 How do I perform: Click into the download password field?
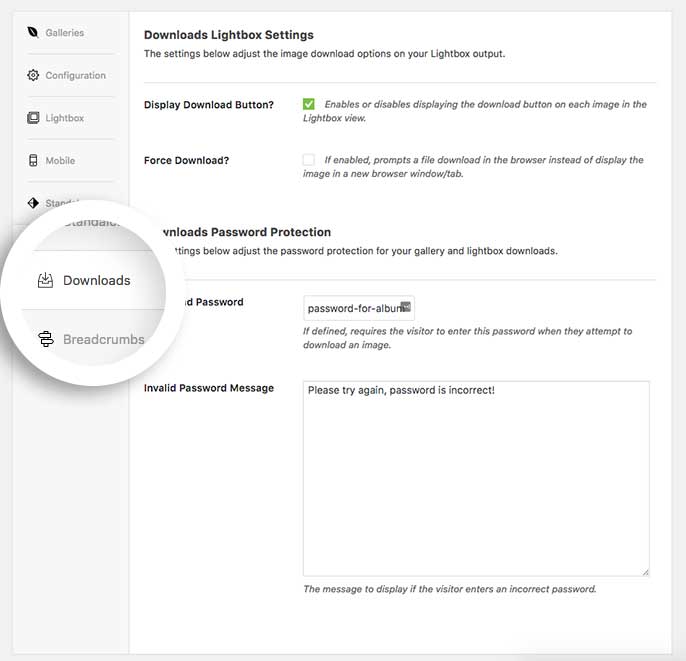[x=359, y=308]
